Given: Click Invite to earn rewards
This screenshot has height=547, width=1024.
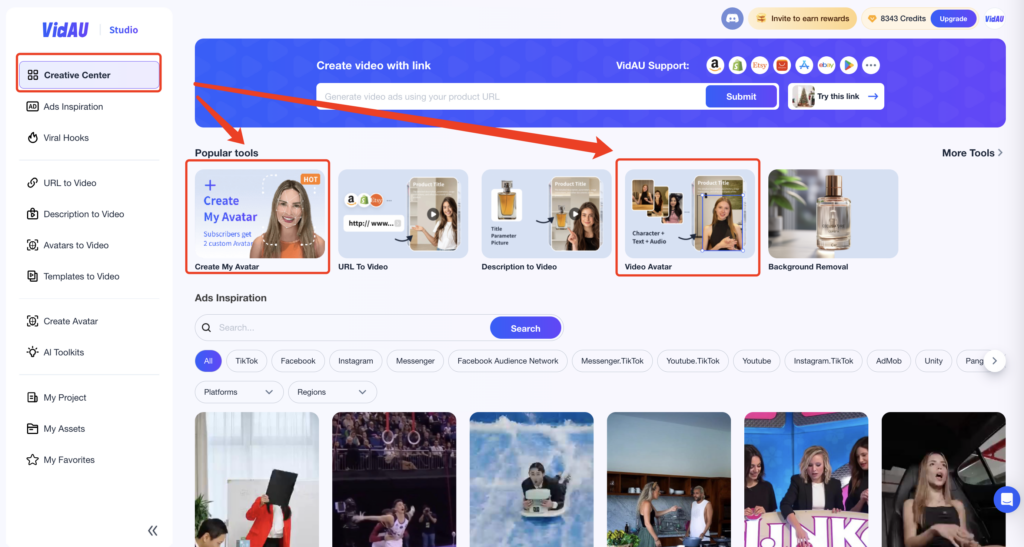Looking at the screenshot, I should (803, 19).
